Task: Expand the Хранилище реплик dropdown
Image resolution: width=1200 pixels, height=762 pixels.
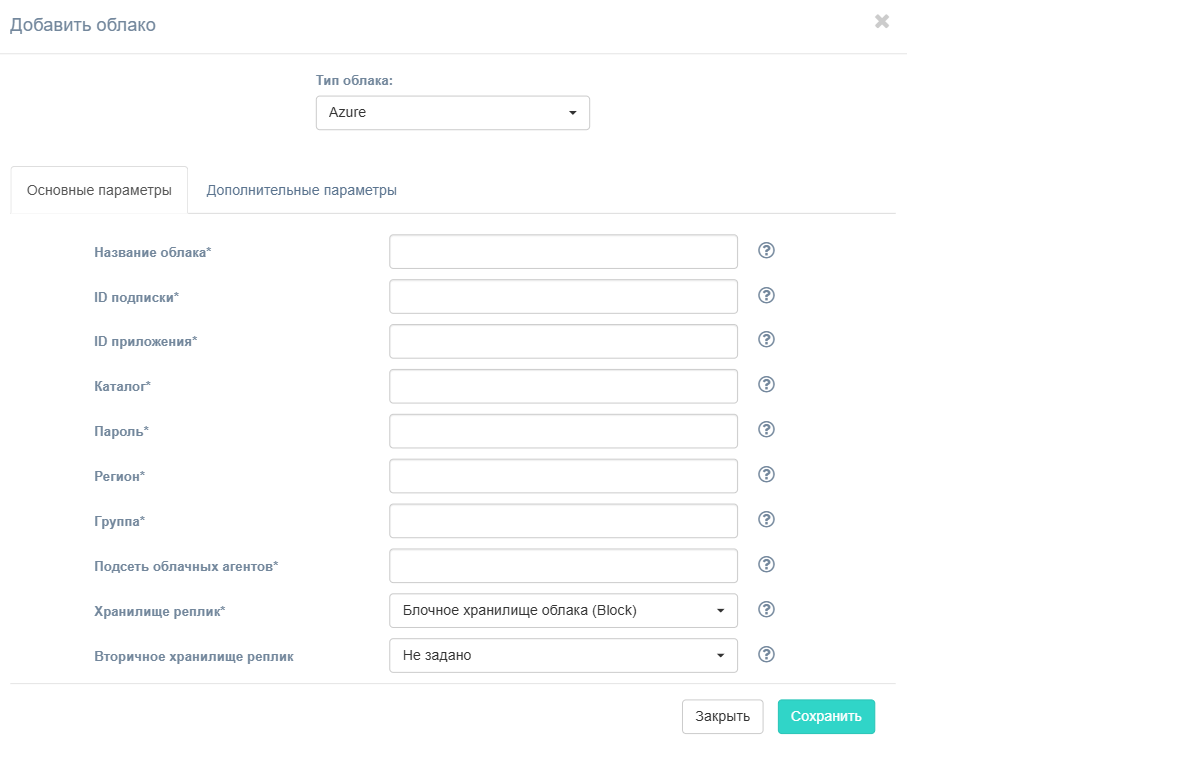Action: coord(563,611)
